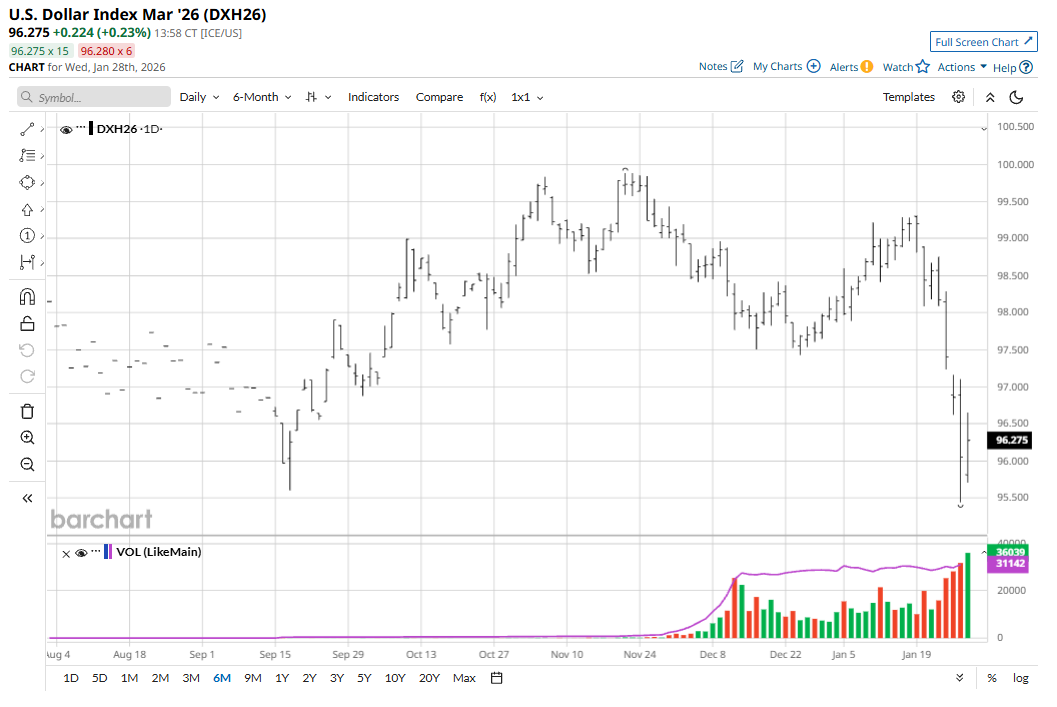Open the f(x) expressions menu
The height and width of the screenshot is (707, 1057).
(488, 97)
